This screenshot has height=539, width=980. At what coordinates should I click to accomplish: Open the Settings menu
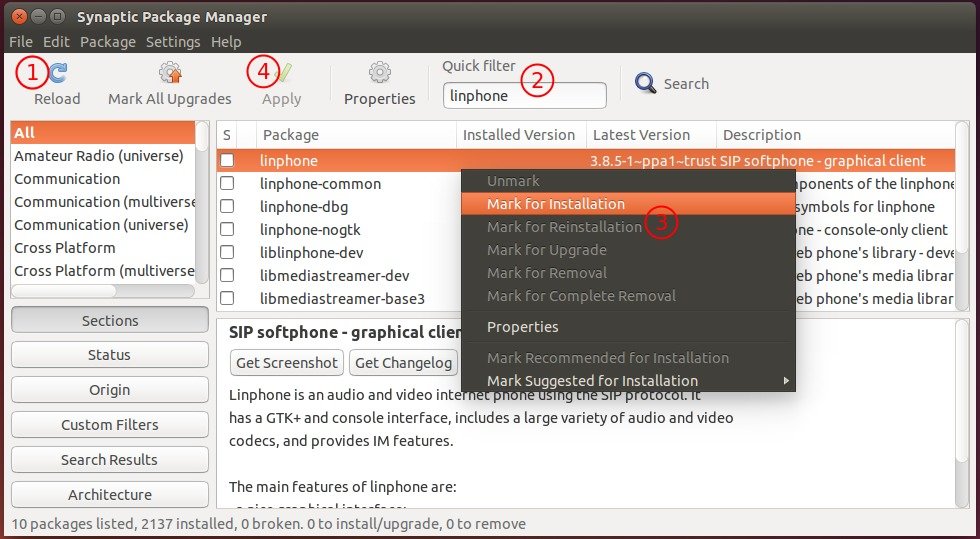(x=173, y=42)
